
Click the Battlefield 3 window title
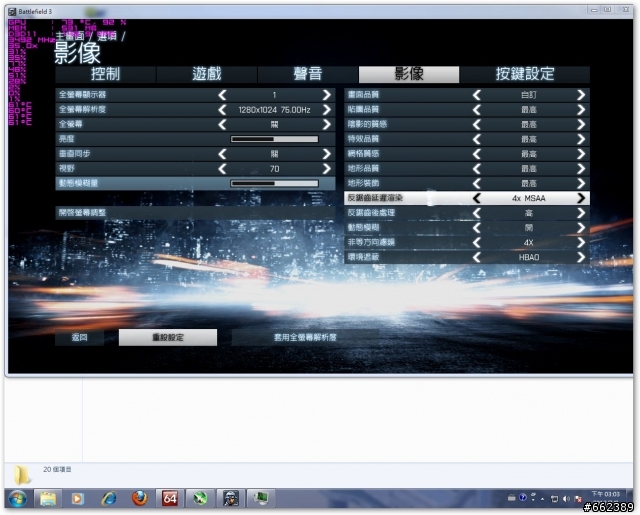pos(35,11)
